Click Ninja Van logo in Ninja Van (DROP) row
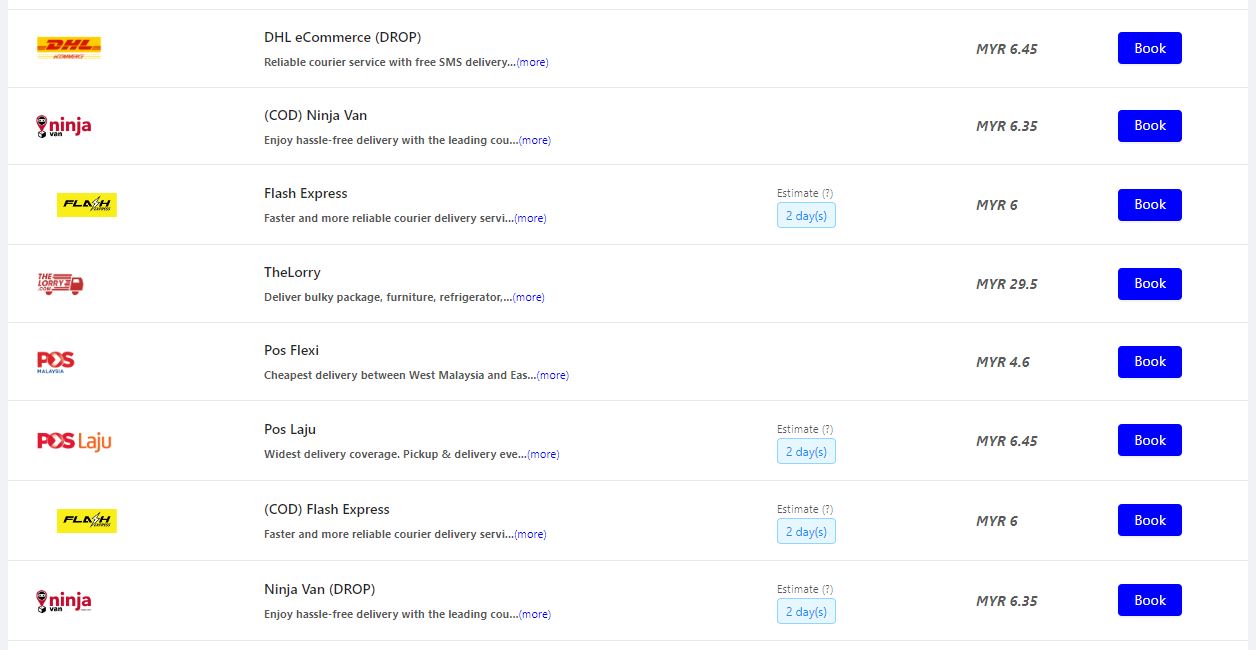1256x650 pixels. (63, 601)
